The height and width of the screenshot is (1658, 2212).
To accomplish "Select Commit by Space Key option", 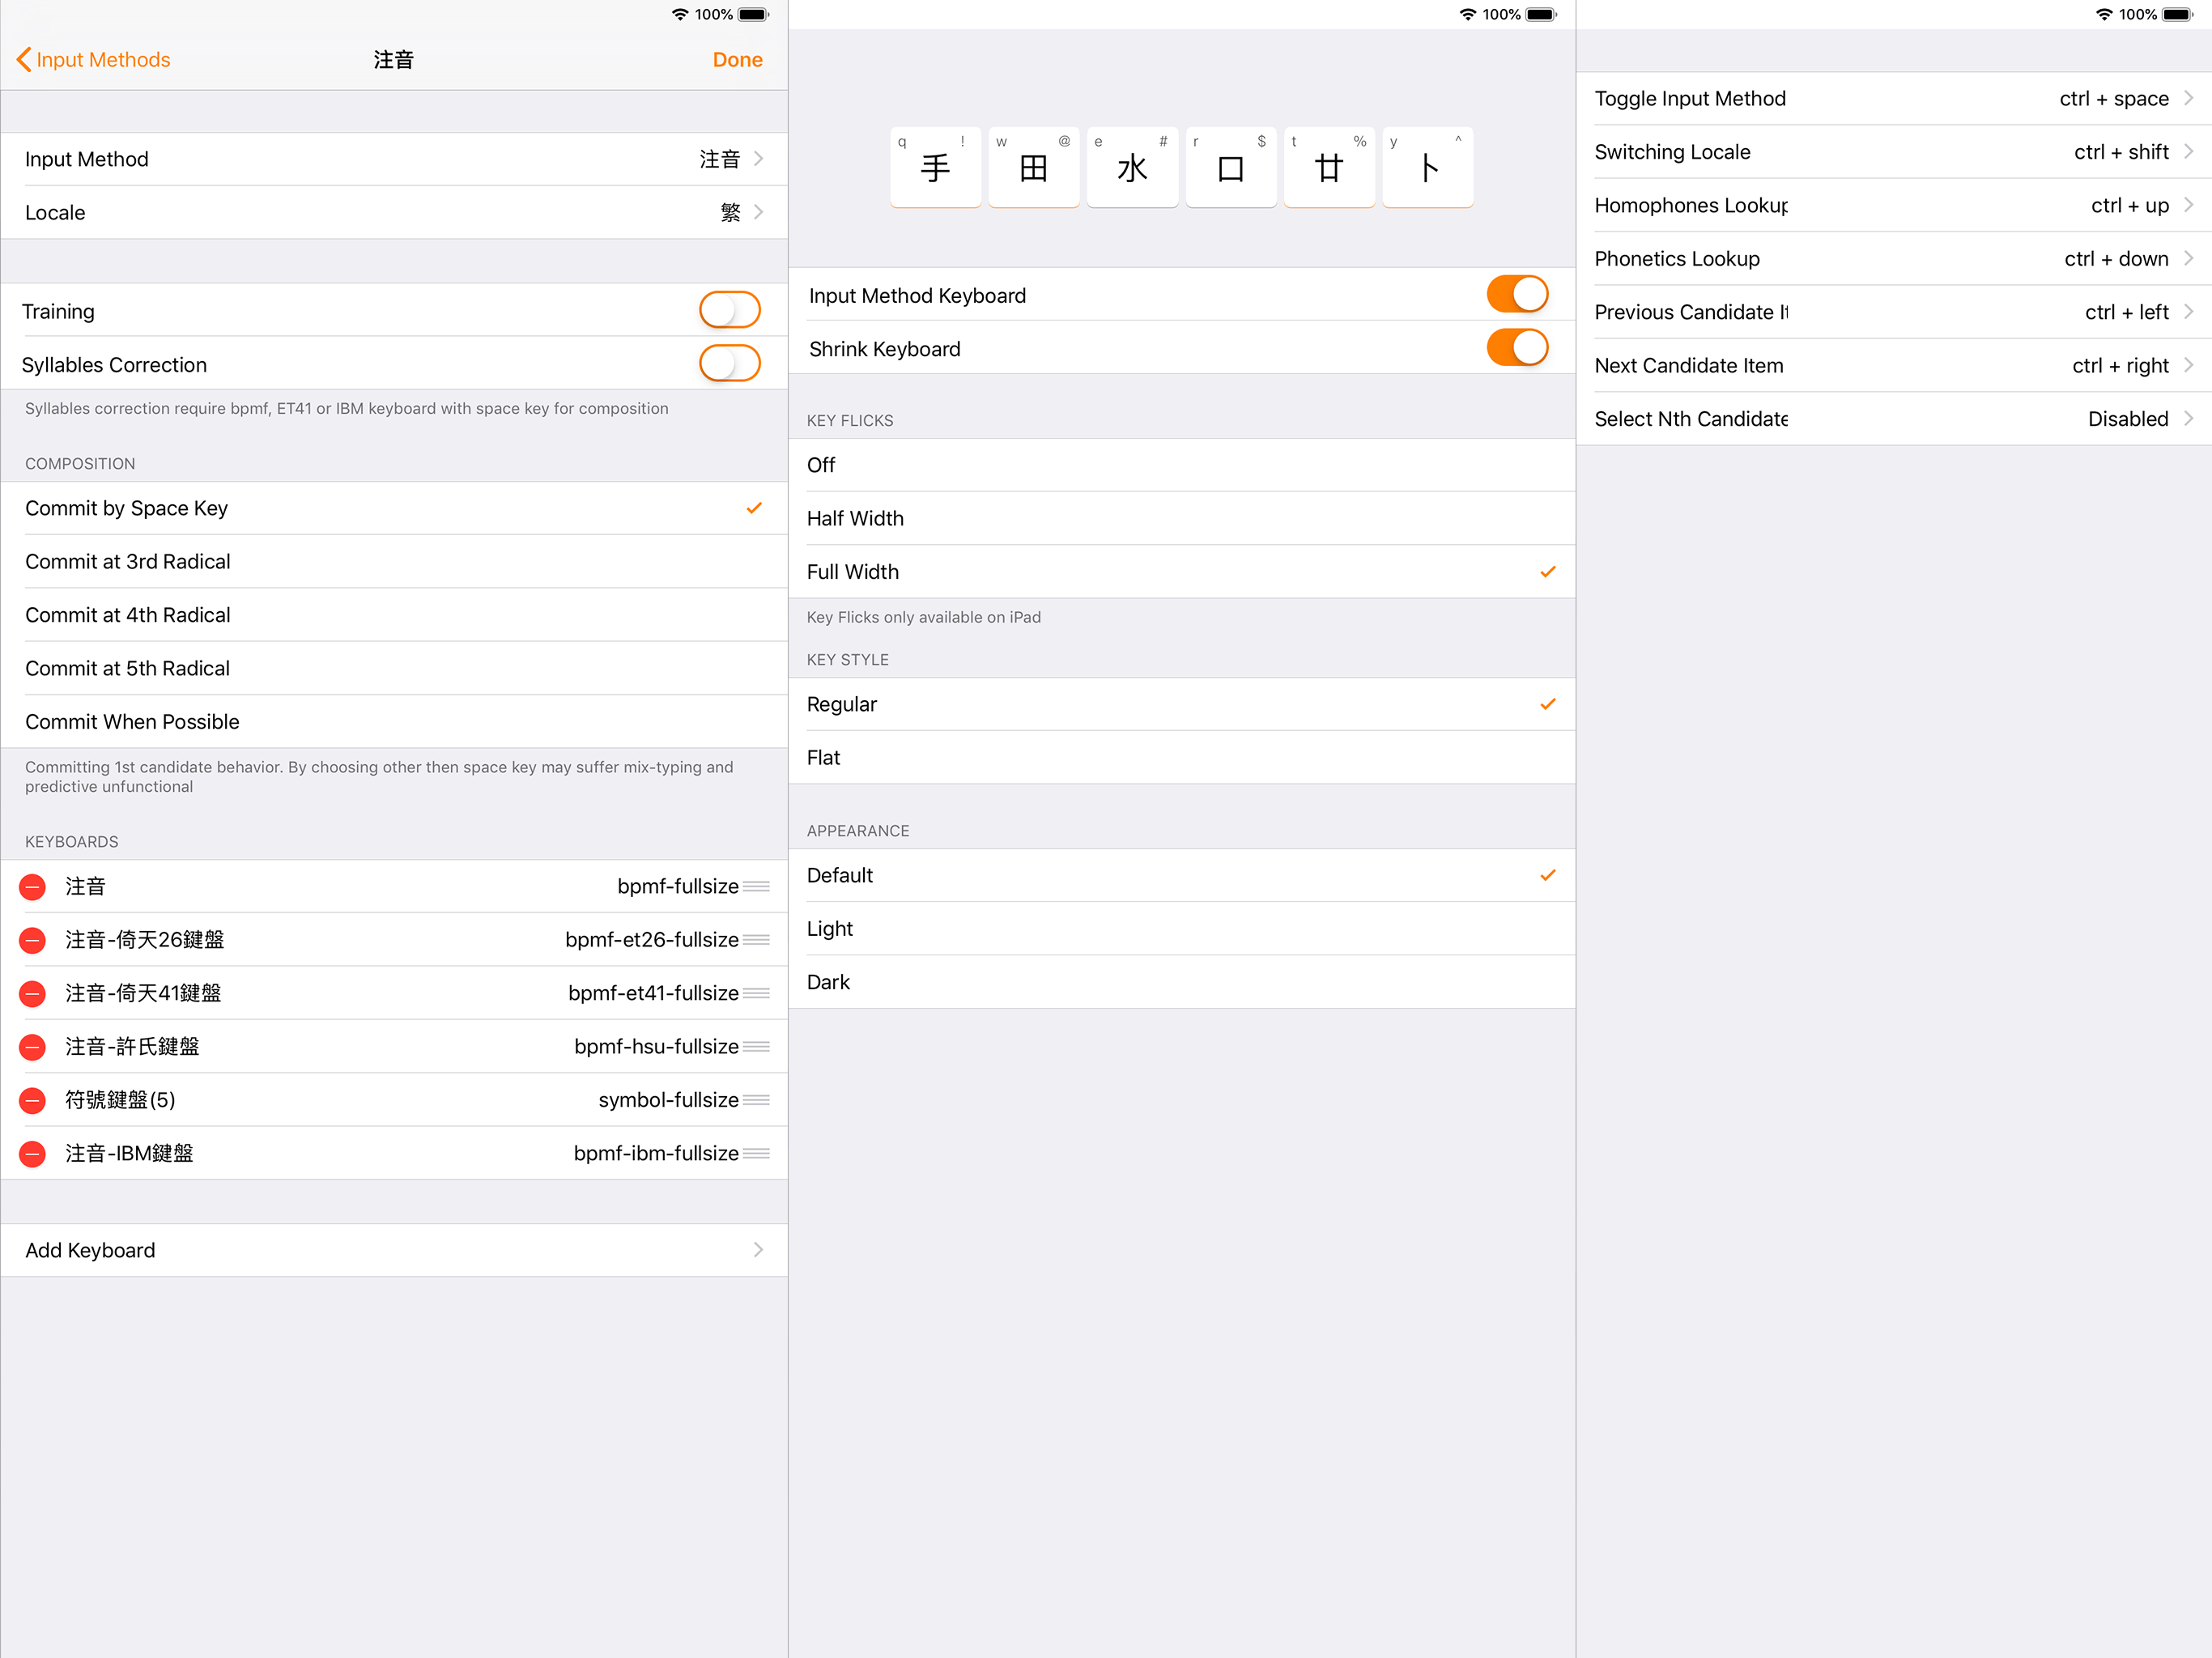I will pos(394,508).
